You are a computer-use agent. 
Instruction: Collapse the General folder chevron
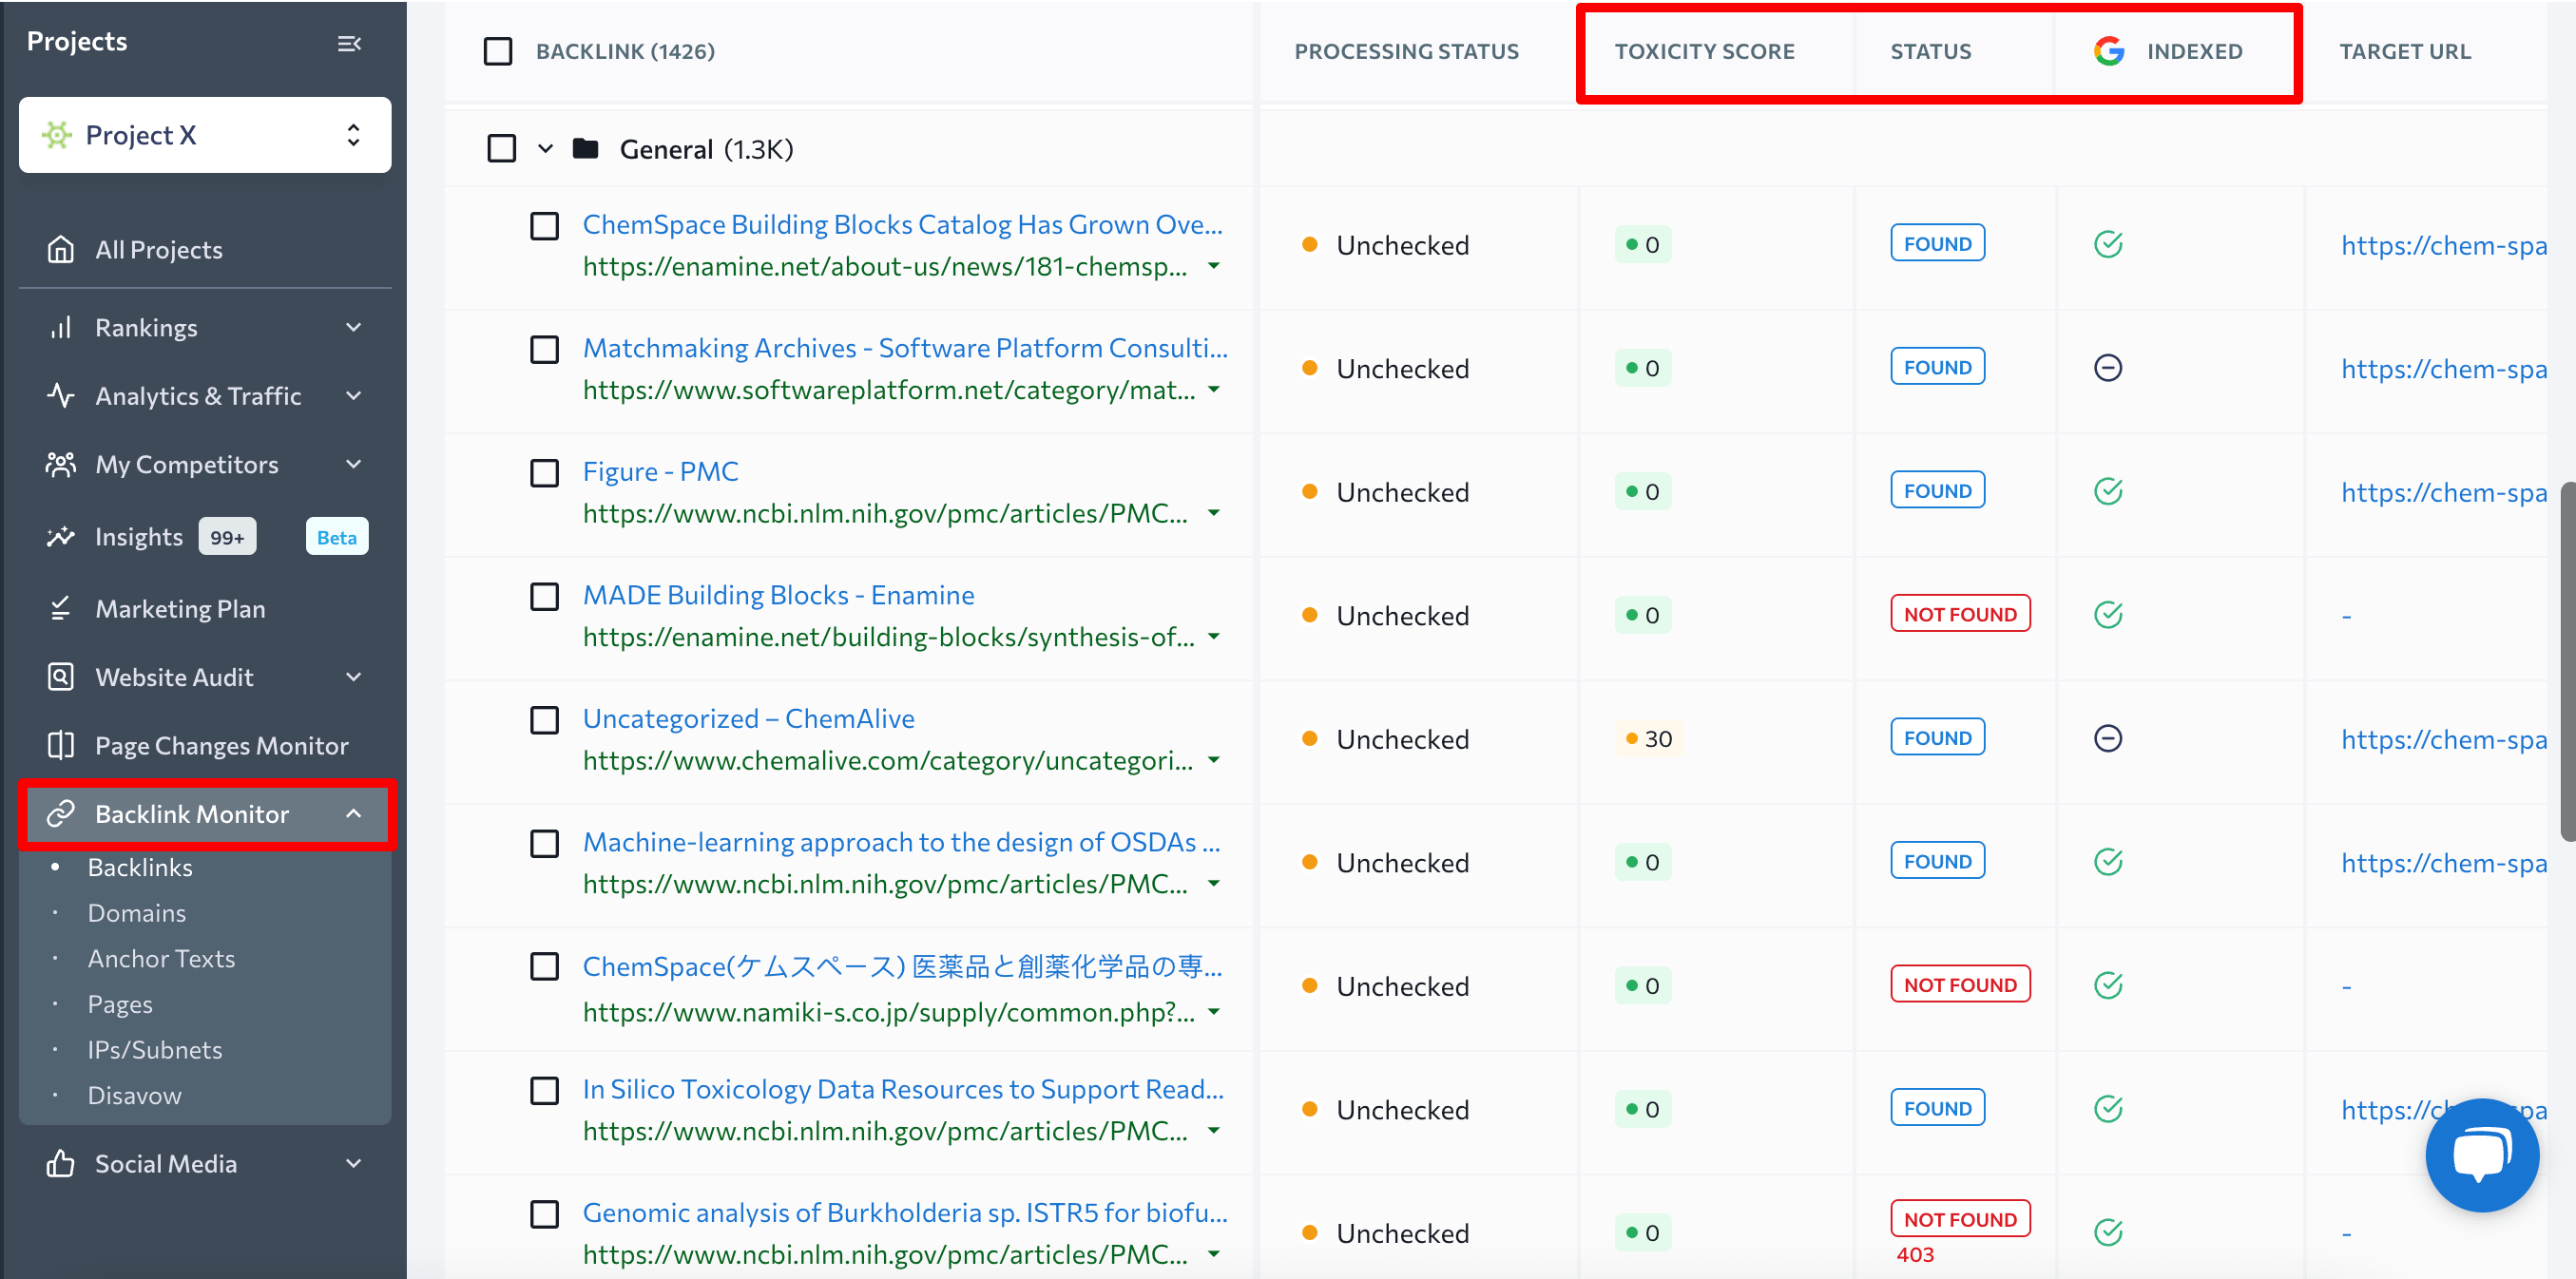[545, 148]
